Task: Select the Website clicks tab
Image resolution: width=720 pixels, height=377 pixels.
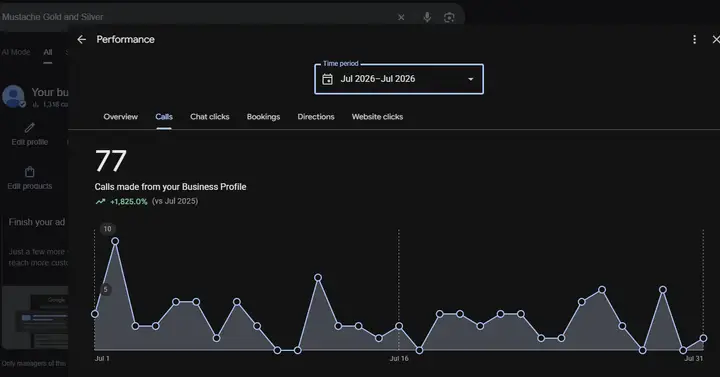Action: (x=377, y=117)
